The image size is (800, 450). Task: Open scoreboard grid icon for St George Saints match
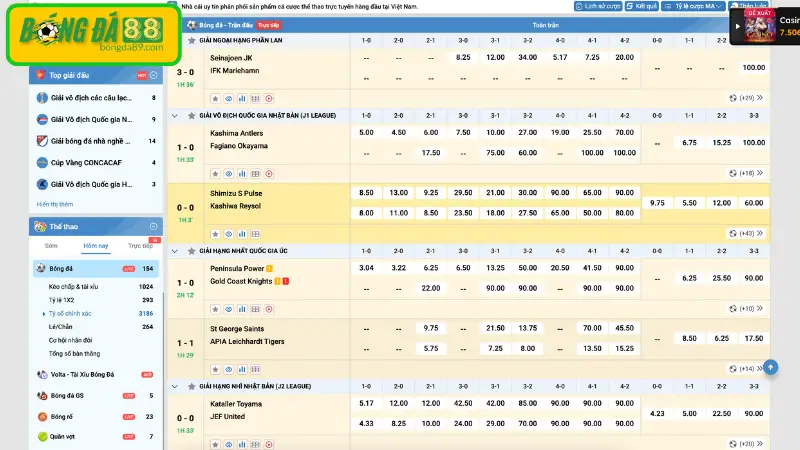pyautogui.click(x=255, y=369)
